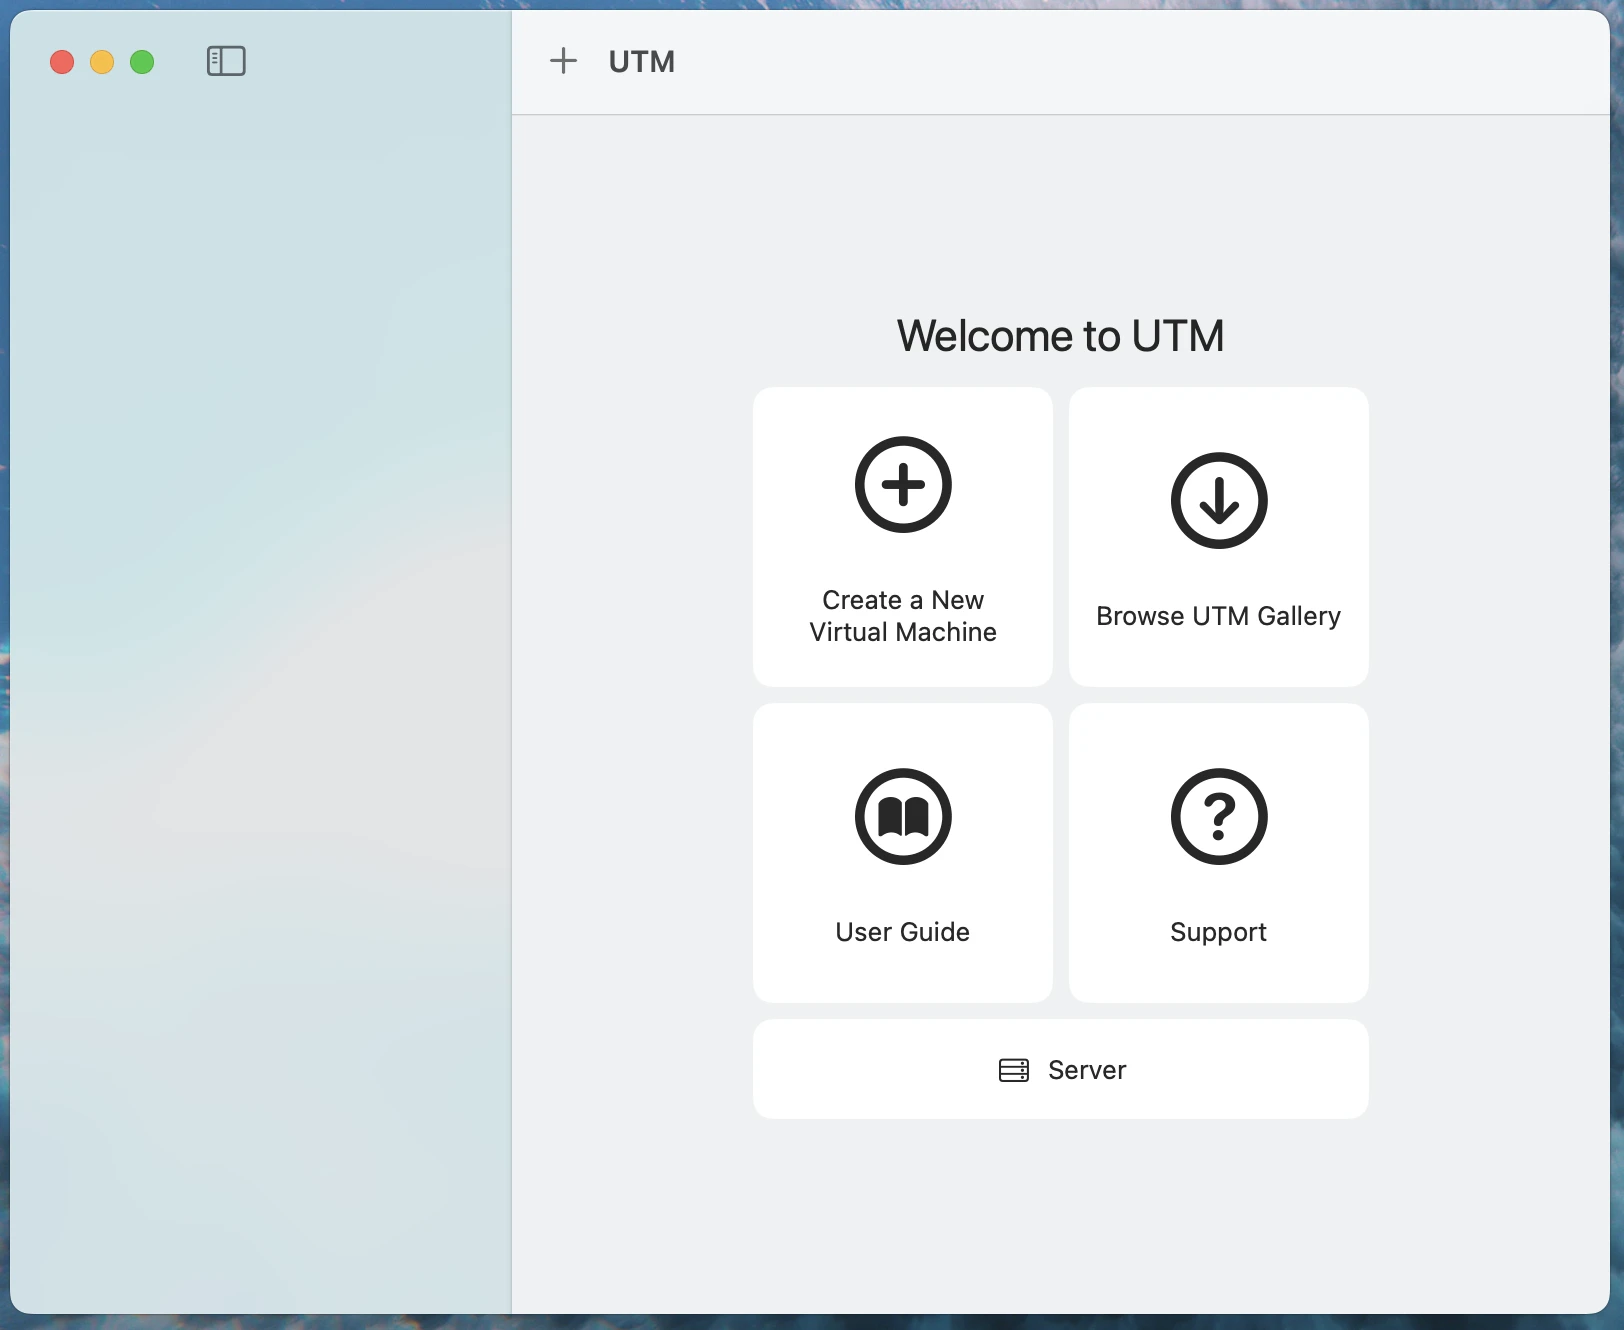This screenshot has width=1624, height=1330.
Task: Click the plus icon to add VM
Action: [564, 61]
